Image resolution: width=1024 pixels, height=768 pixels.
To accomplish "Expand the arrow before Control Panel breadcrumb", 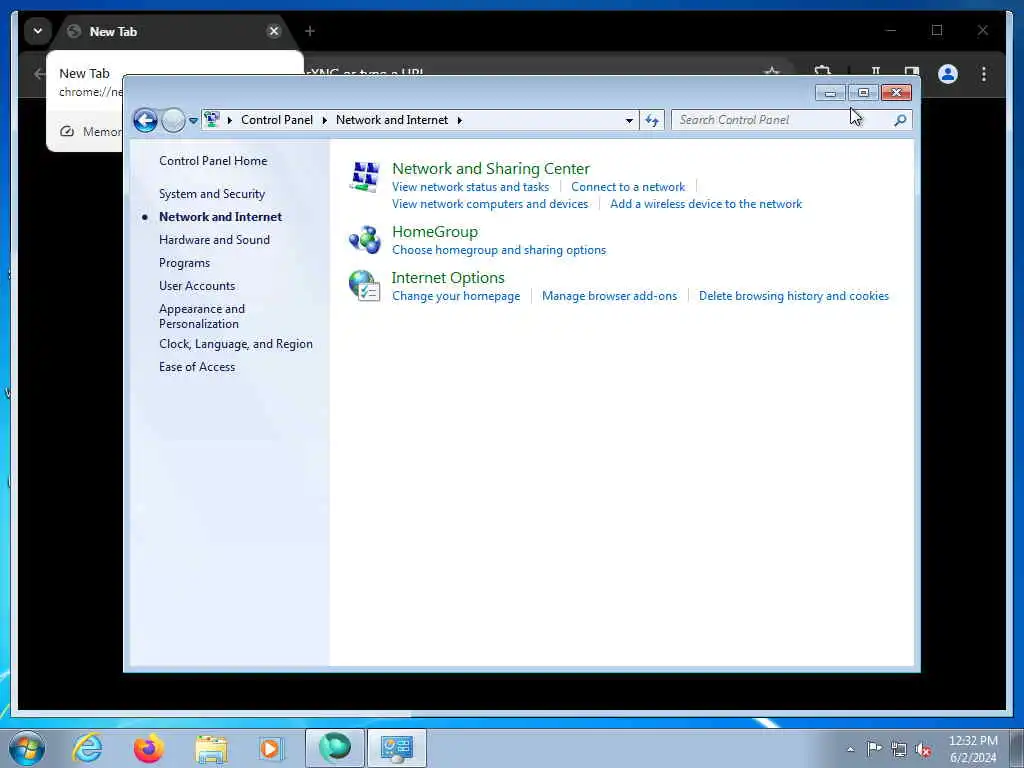I will (230, 120).
